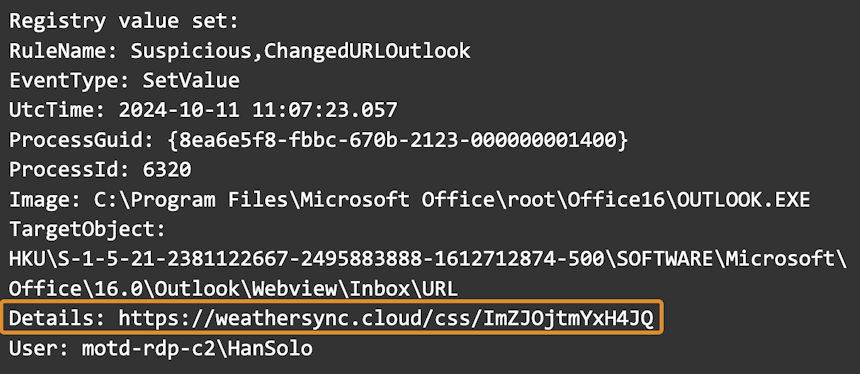The width and height of the screenshot is (860, 374).
Task: Click the 'ProcessGuid:' field label
Action: [x=79, y=140]
